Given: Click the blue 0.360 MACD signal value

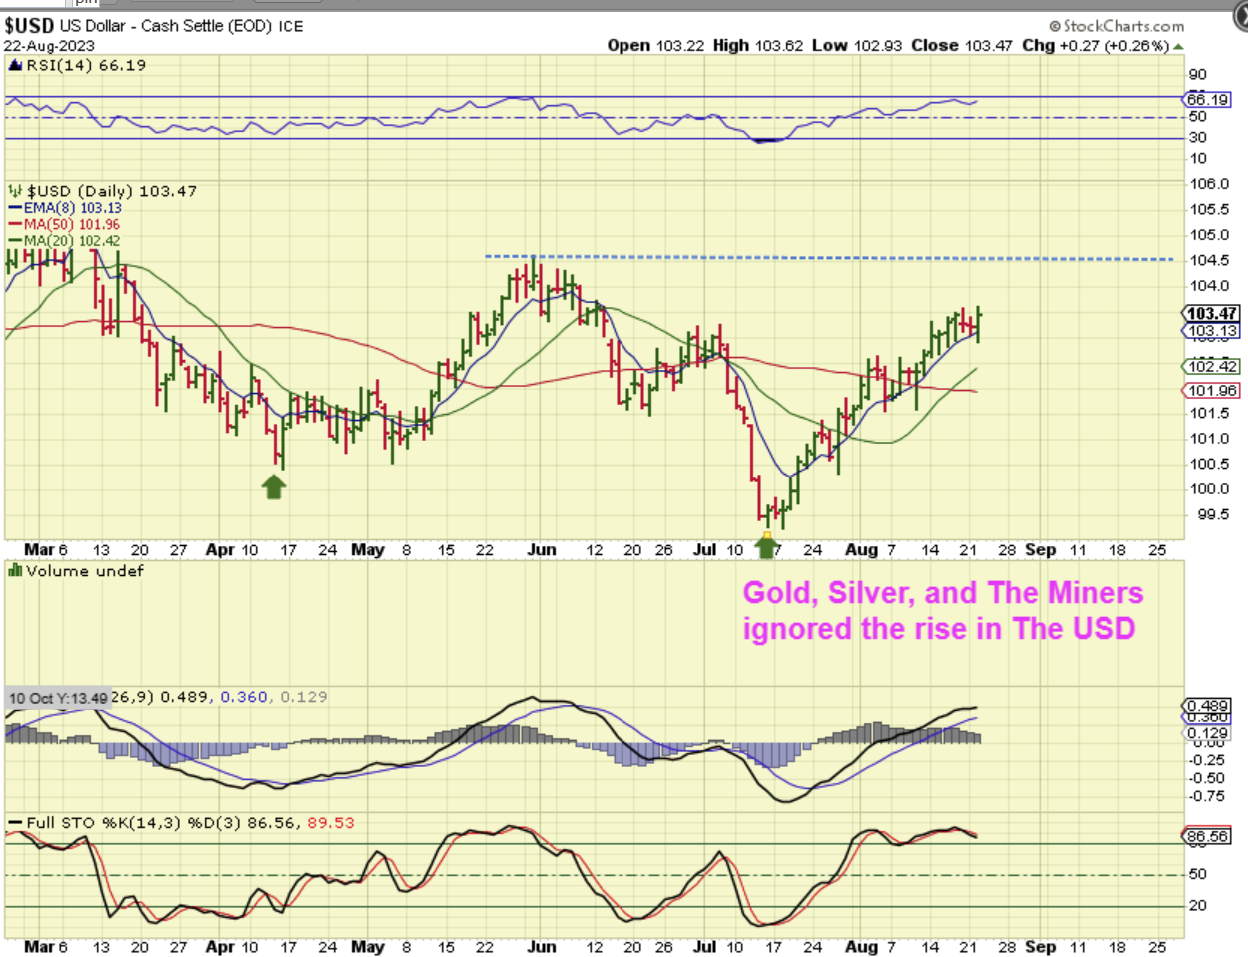Looking at the screenshot, I should [x=244, y=697].
